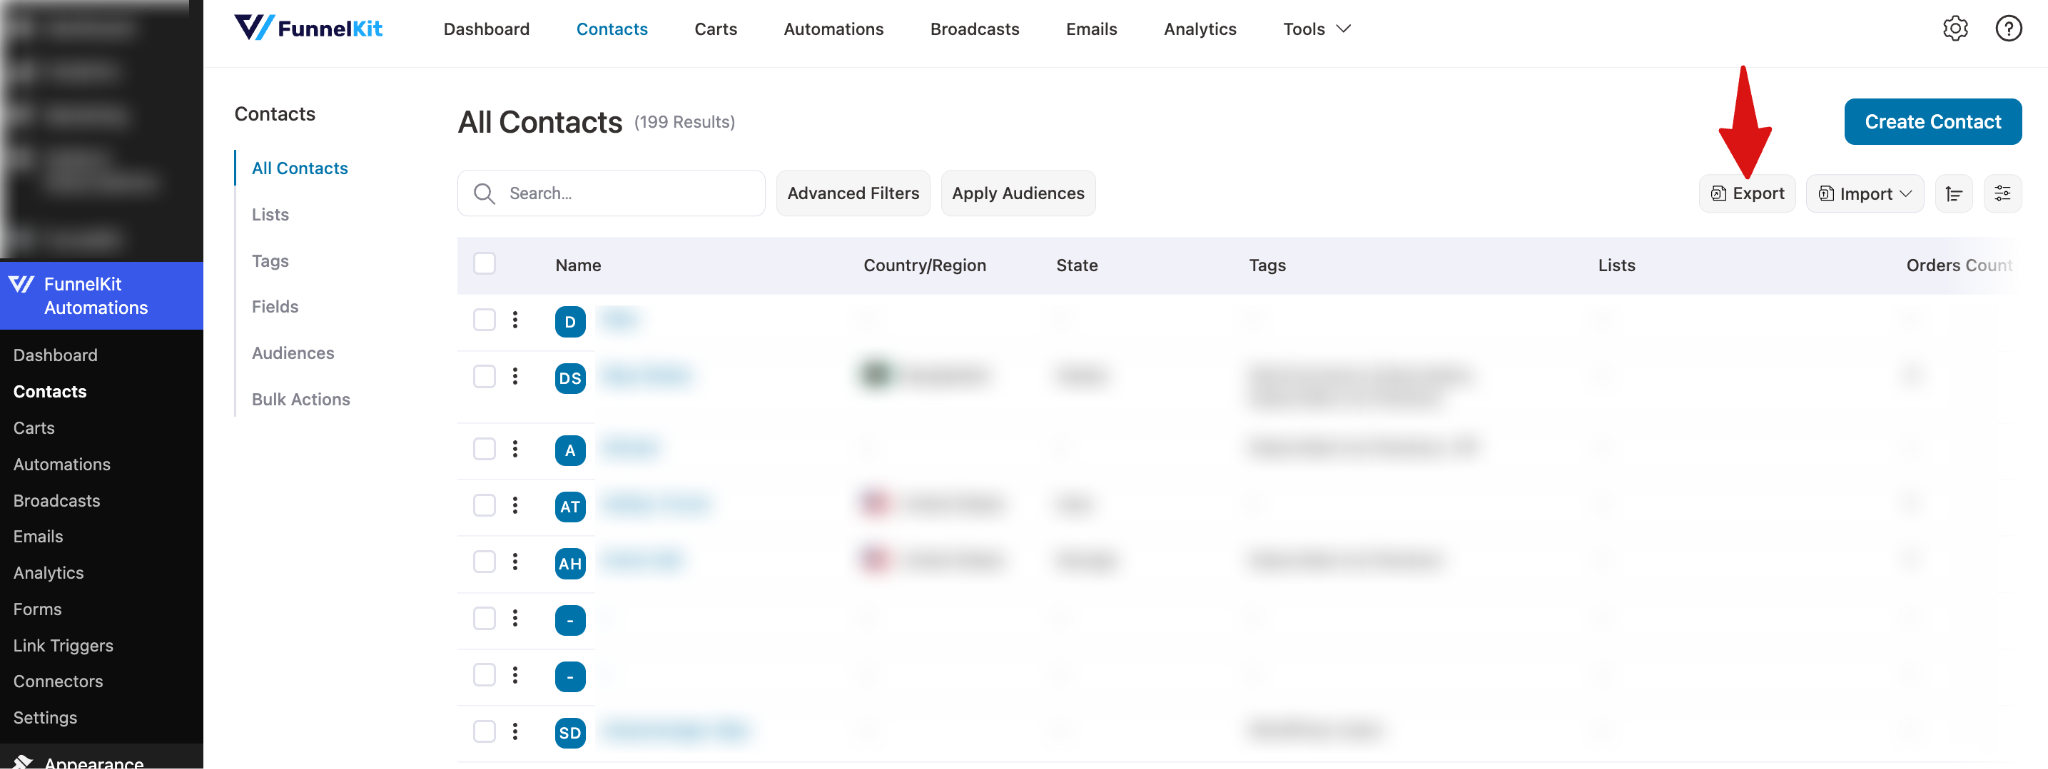Open Emails in top navigation

coord(1091,29)
